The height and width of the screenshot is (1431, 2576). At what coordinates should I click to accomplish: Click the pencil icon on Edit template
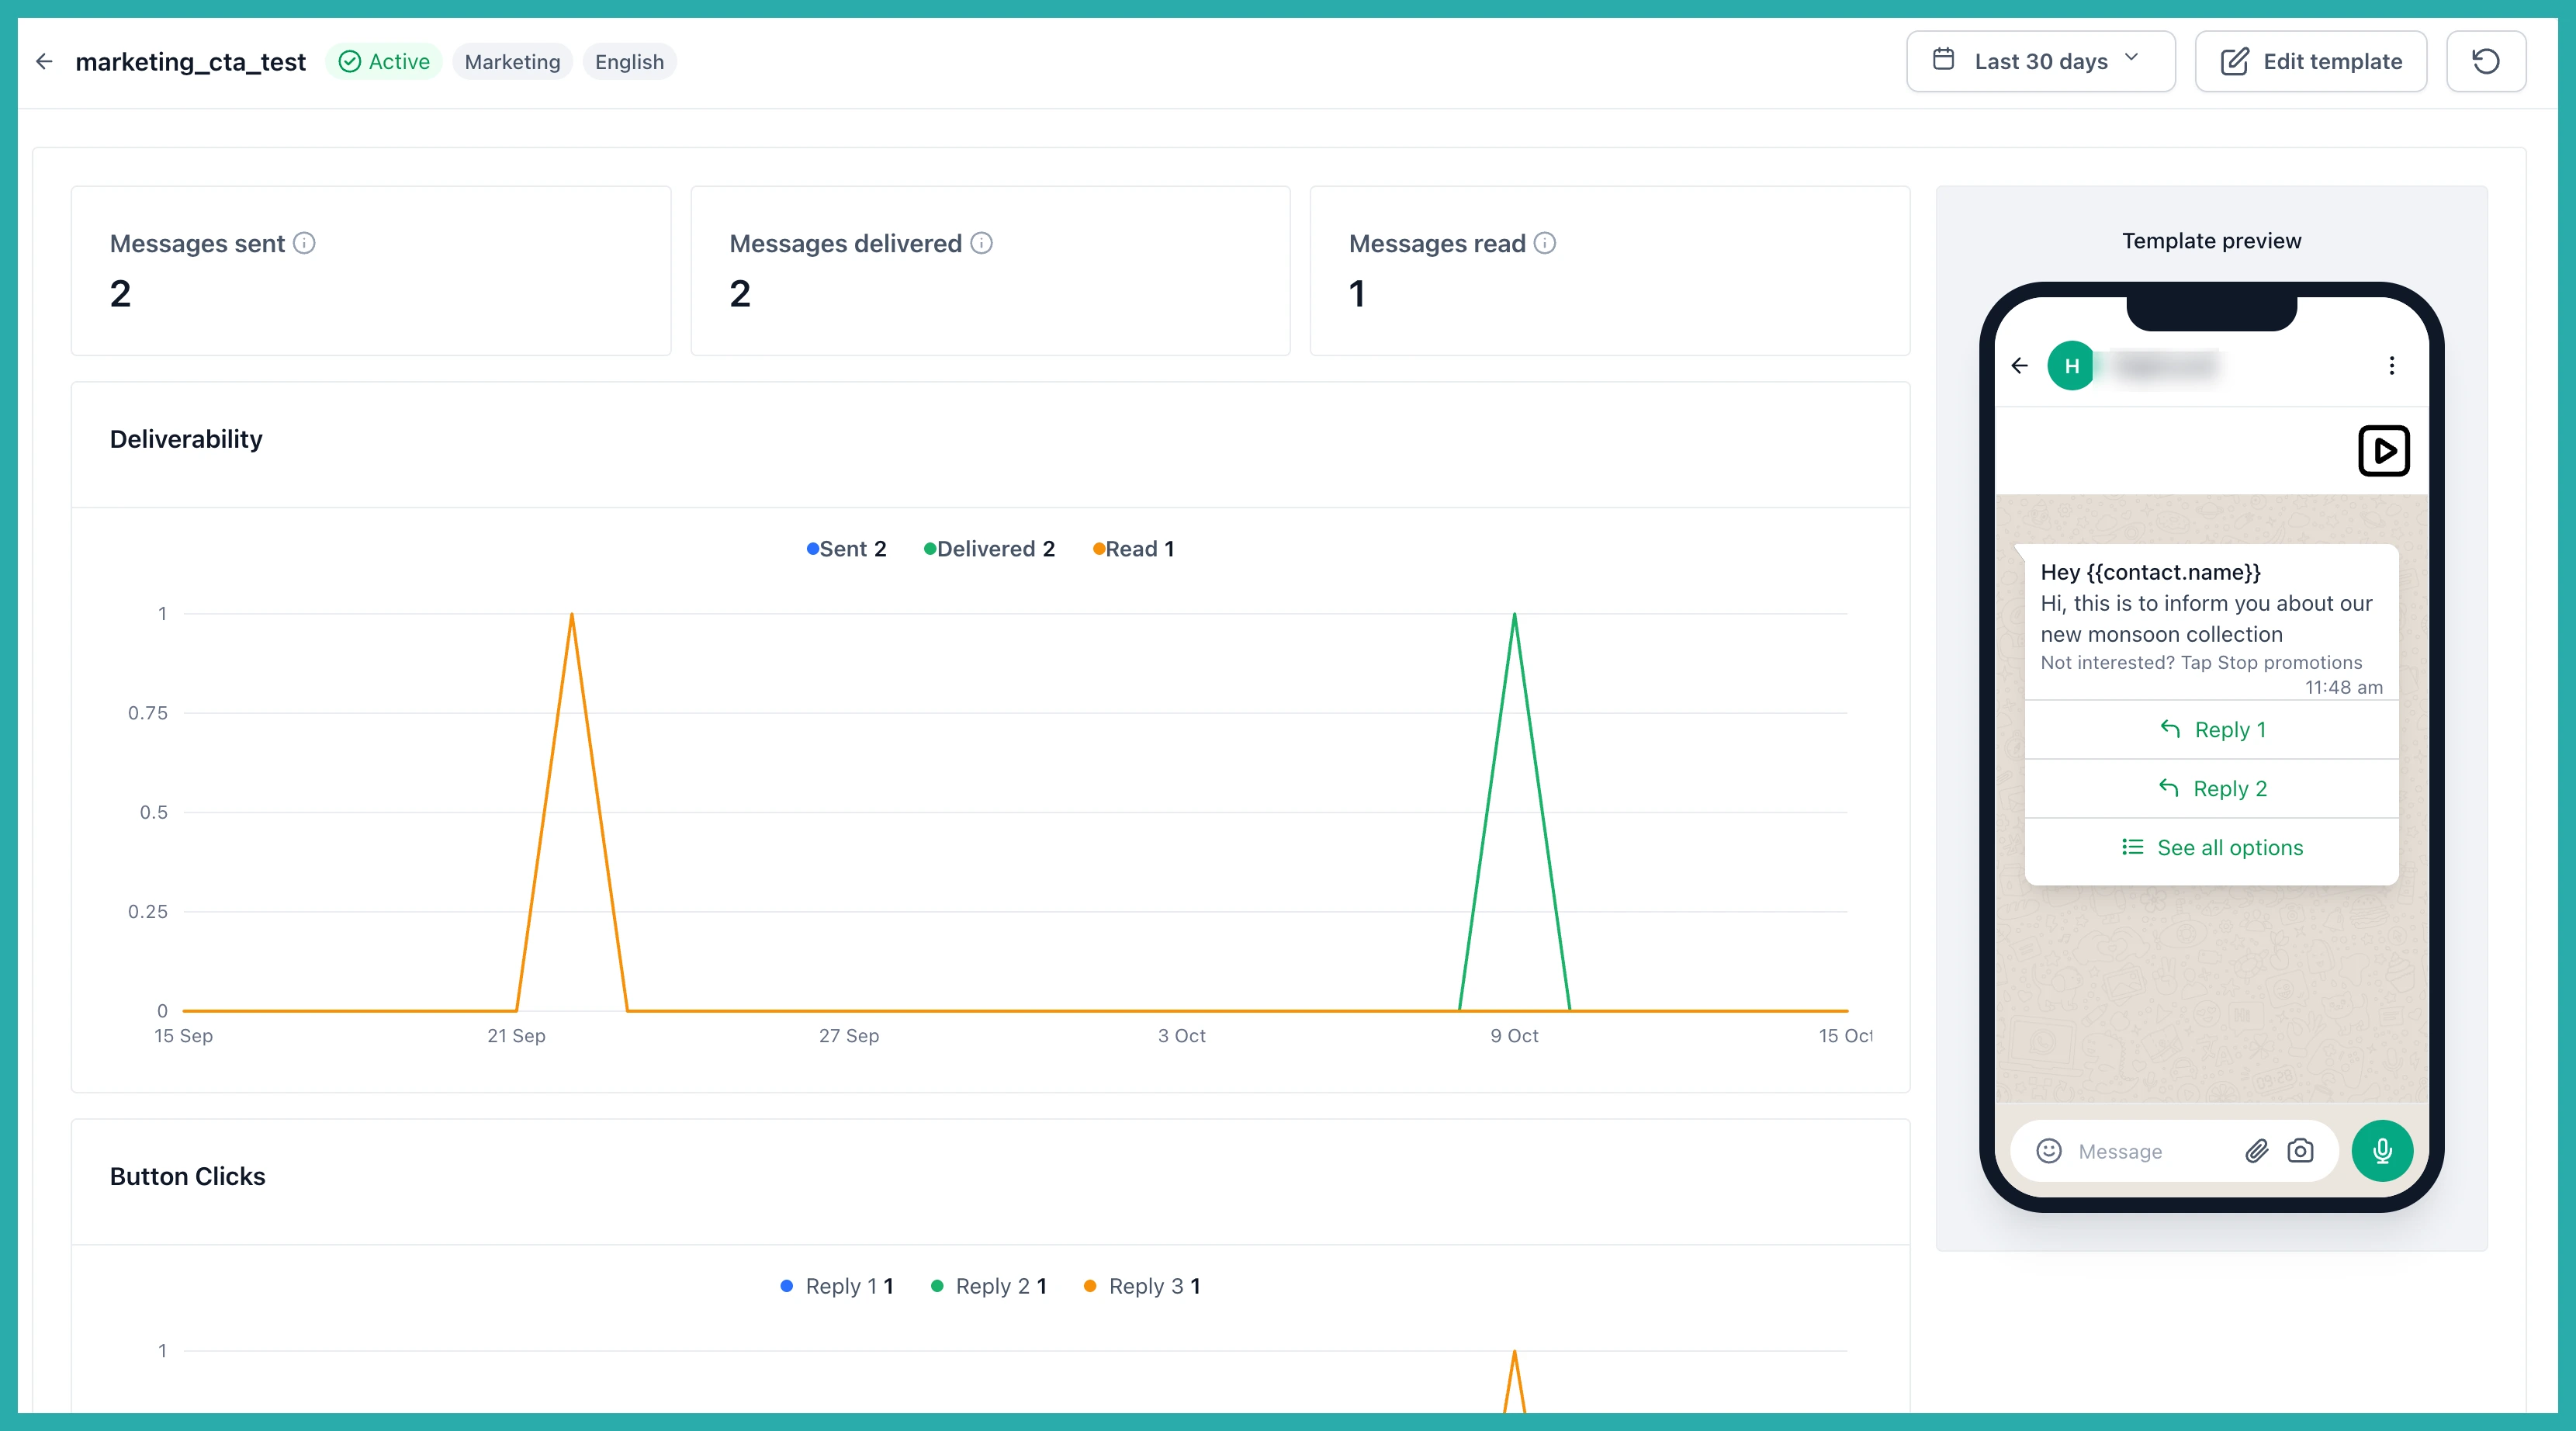pyautogui.click(x=2234, y=62)
